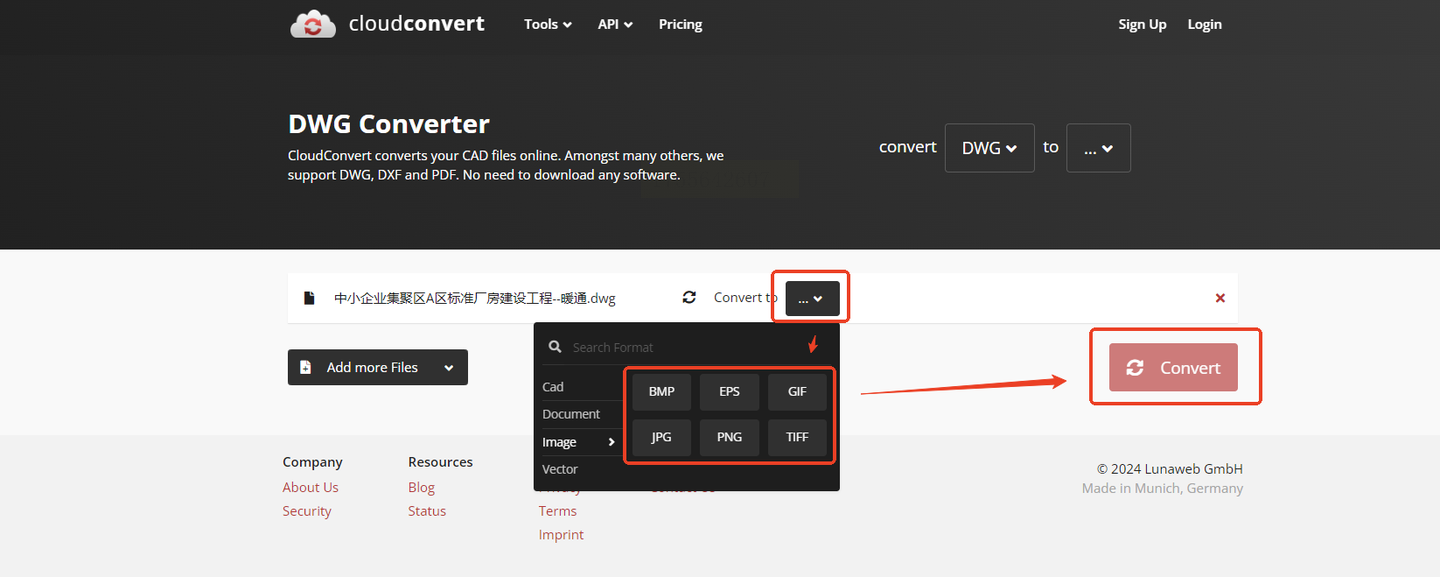Expand the target format dropdown in the header
The image size is (1440, 577).
coord(1098,148)
